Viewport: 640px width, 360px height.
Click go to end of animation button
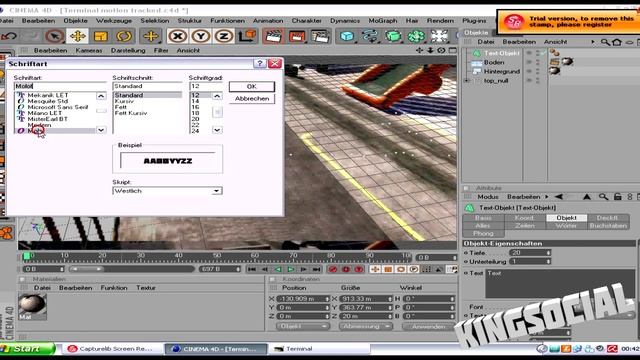317,269
